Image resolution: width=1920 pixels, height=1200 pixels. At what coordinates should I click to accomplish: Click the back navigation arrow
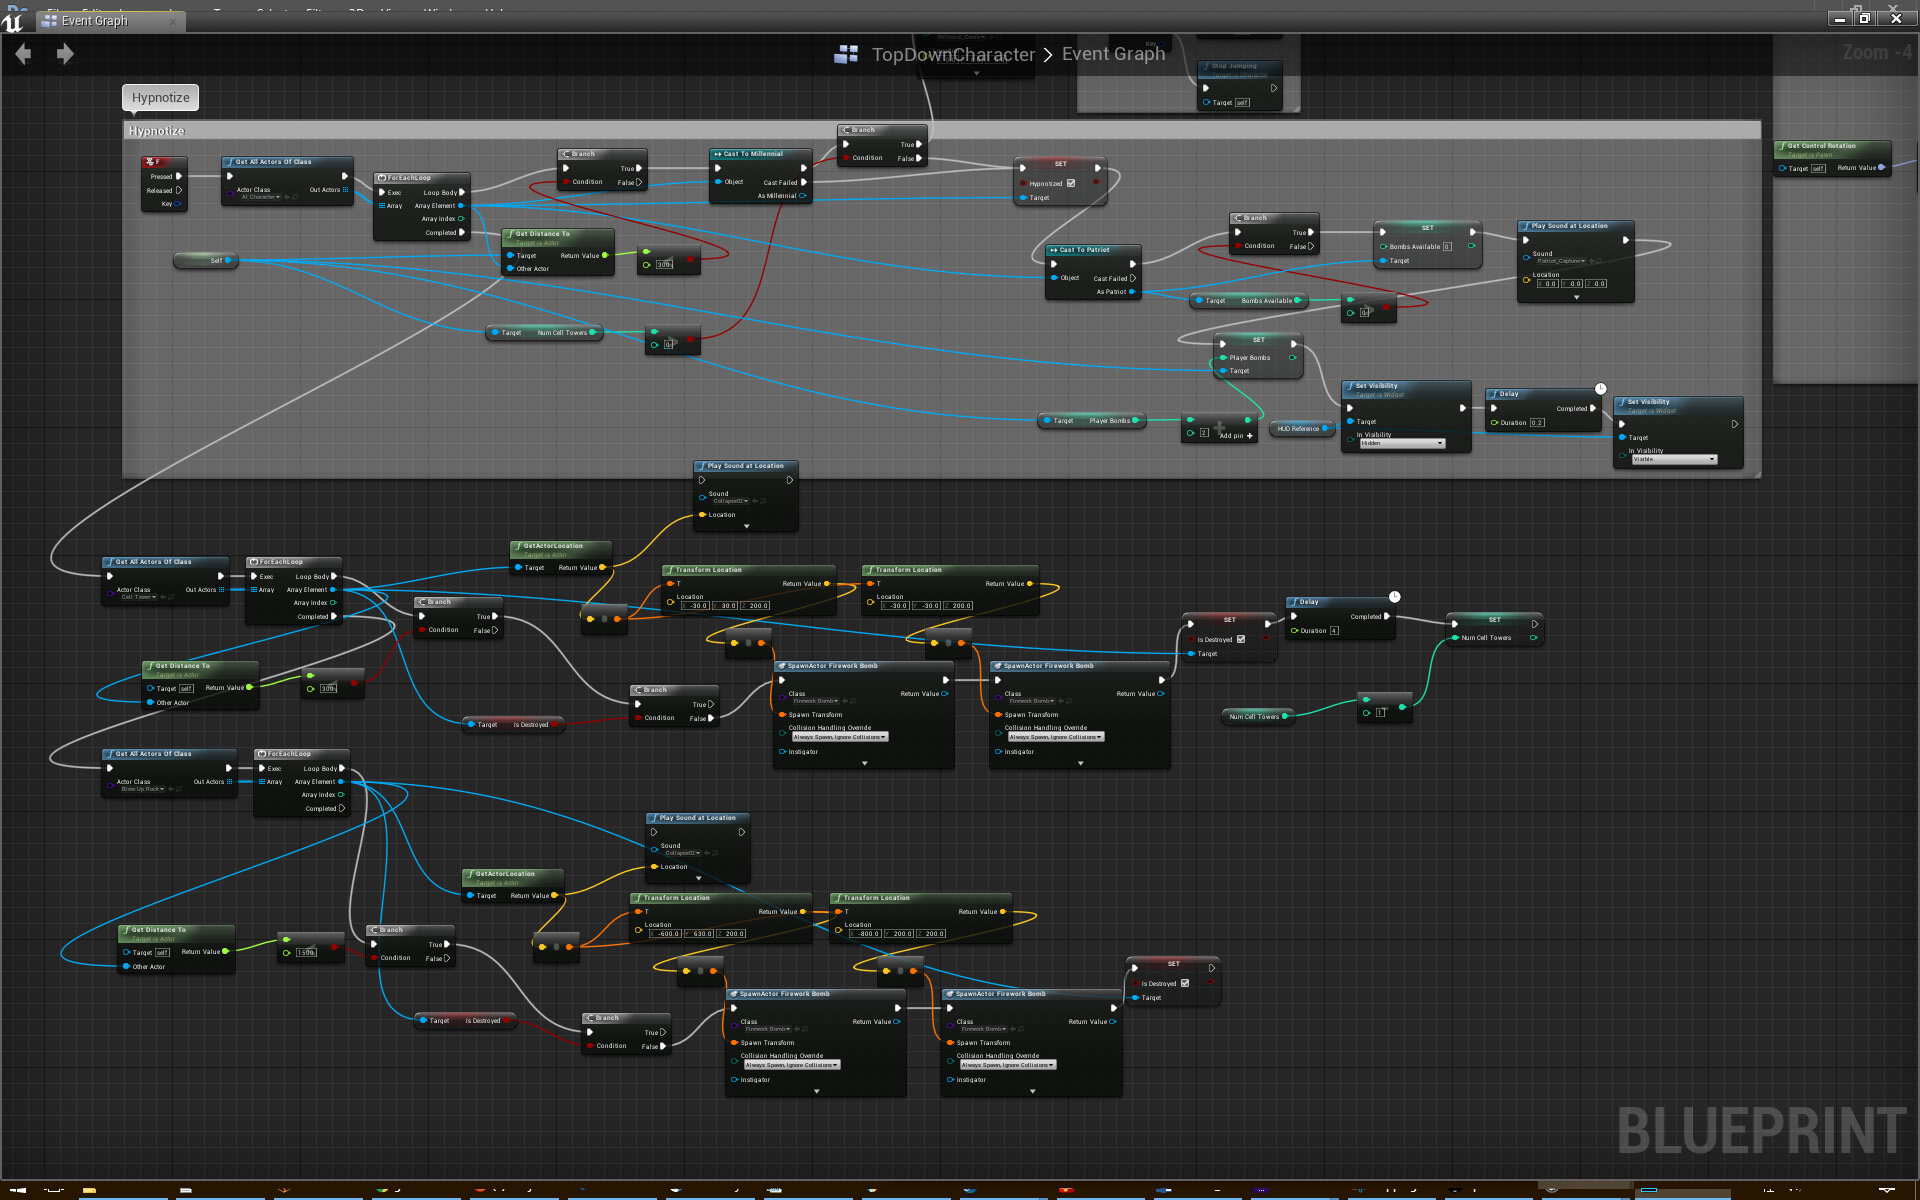tap(23, 54)
